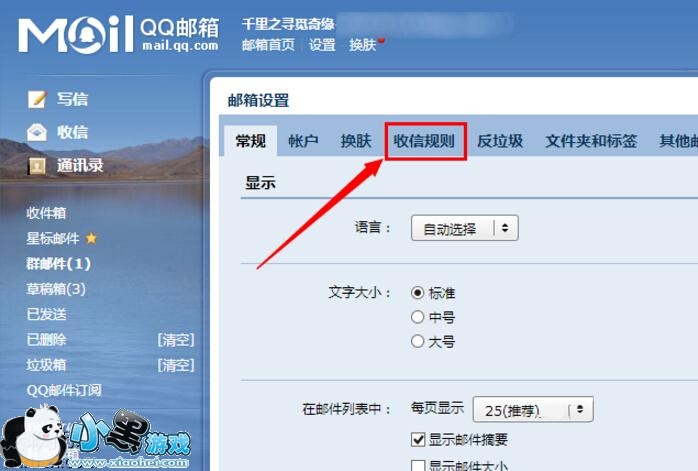Click the QQ Mail logo
Viewport: 698px width, 471px height.
point(118,34)
